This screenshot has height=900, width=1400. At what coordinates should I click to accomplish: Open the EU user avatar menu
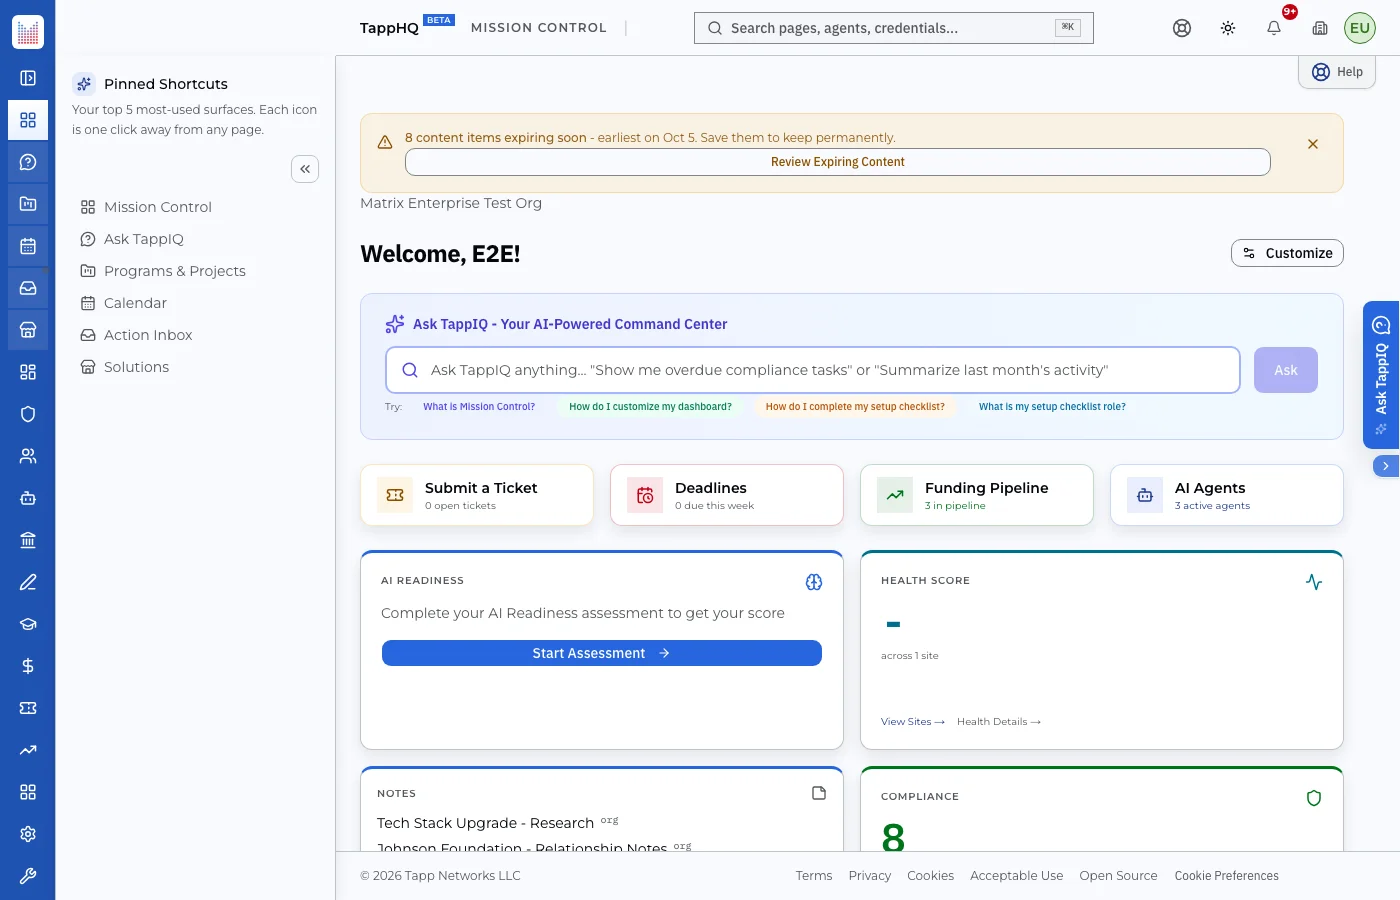pos(1360,28)
